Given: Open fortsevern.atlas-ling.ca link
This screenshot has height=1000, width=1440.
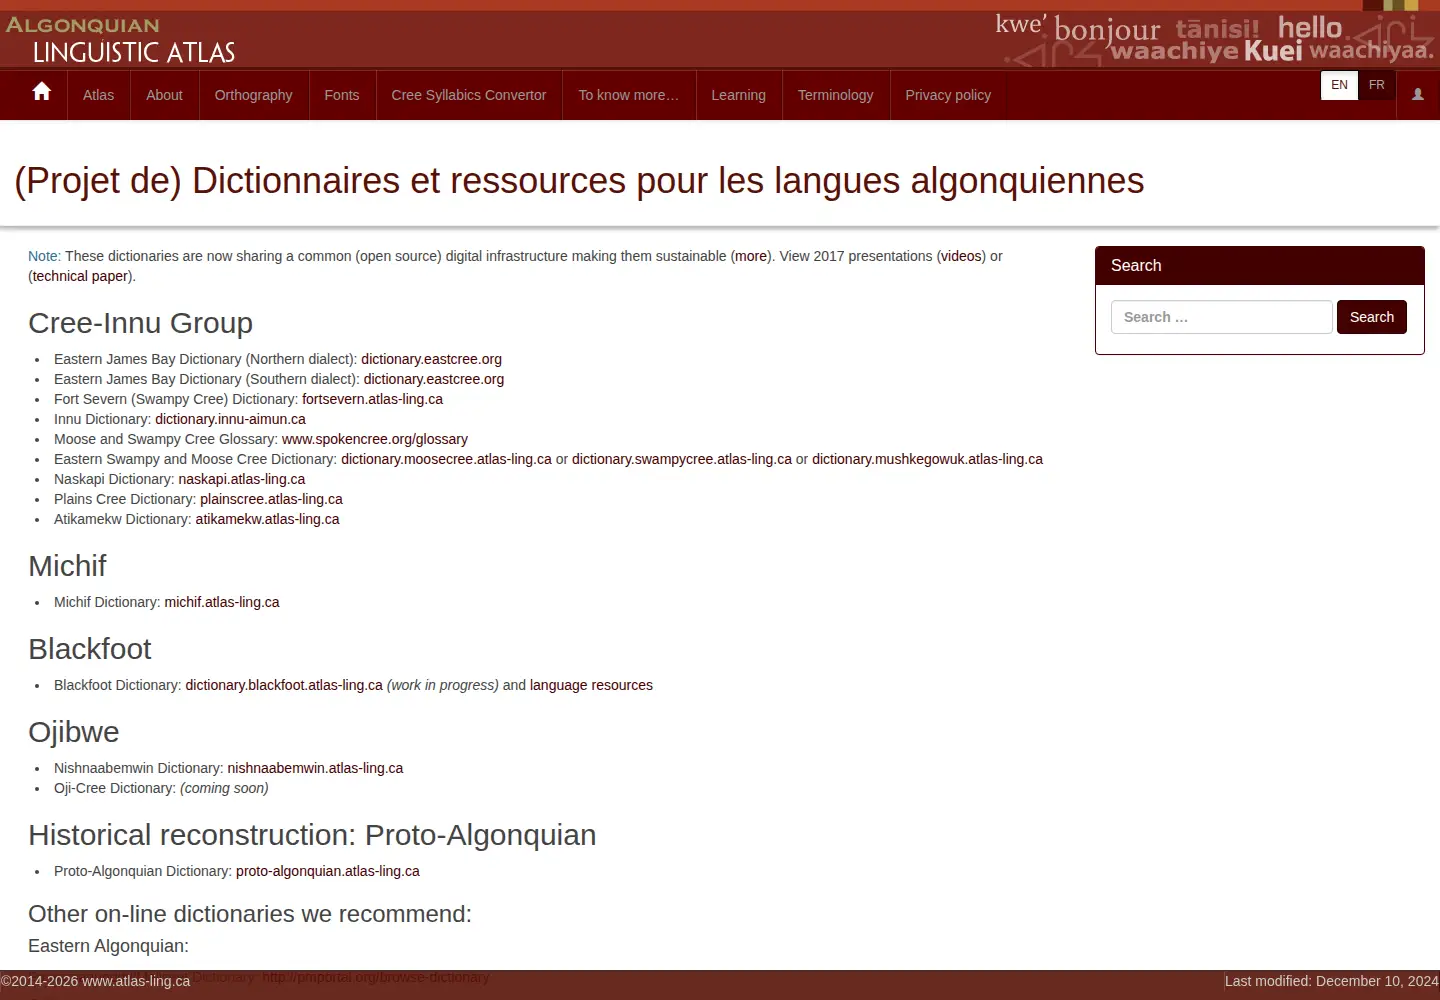Looking at the screenshot, I should click(372, 399).
